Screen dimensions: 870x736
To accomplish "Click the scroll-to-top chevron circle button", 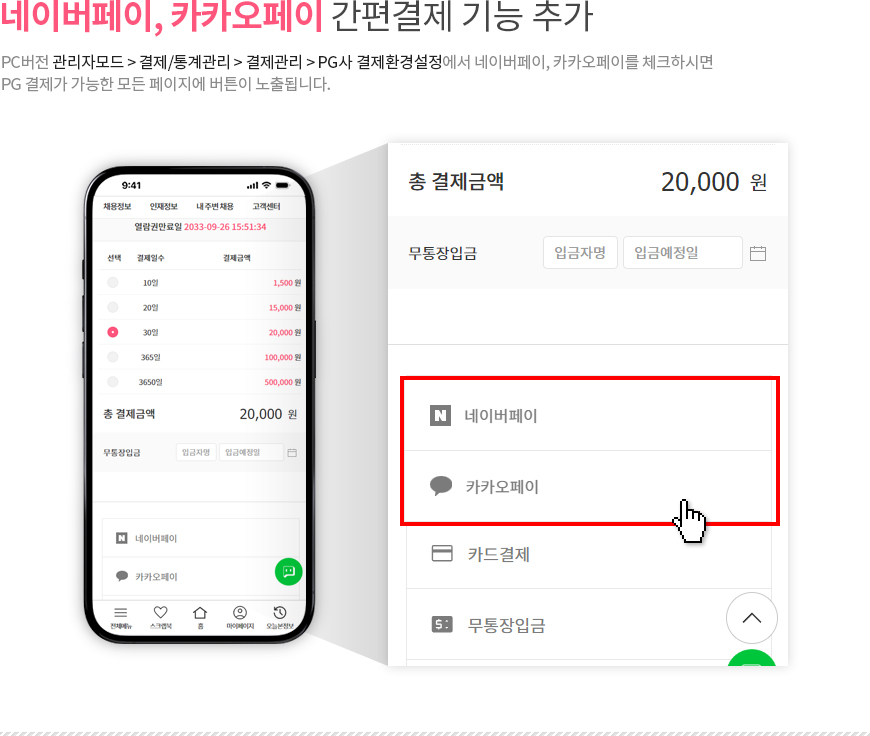I will pos(751,618).
